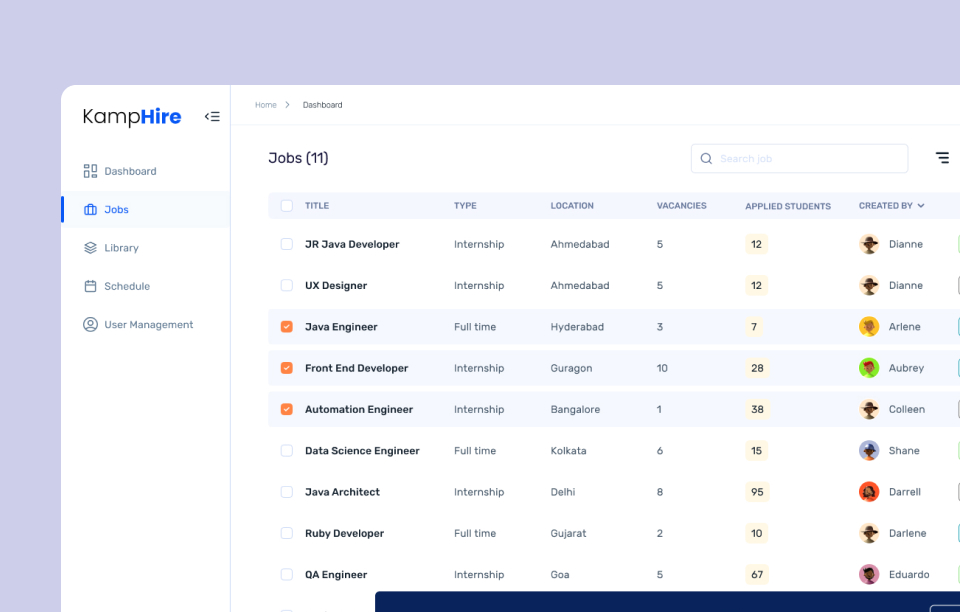Click the 28 applied students badge
The image size is (960, 612).
pos(757,368)
